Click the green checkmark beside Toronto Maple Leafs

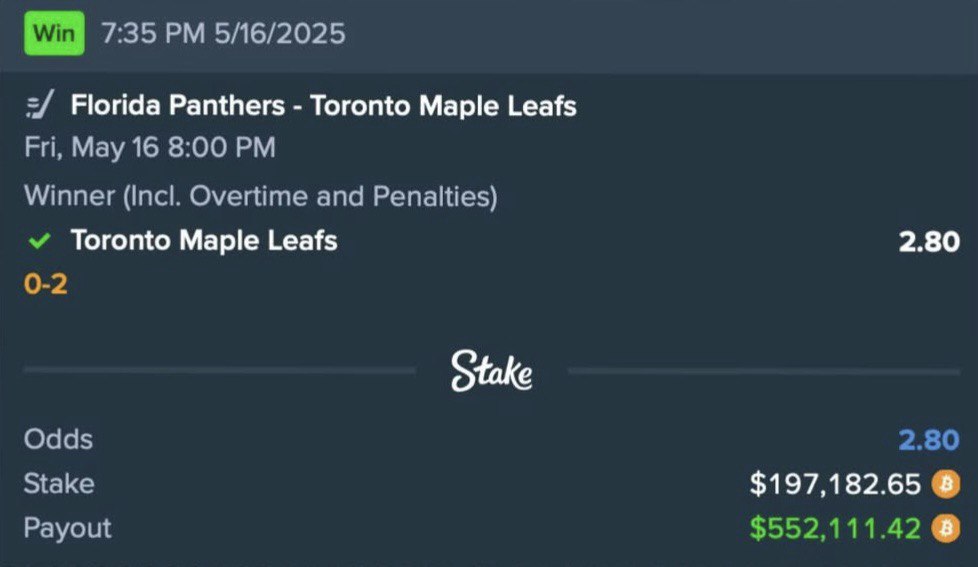point(39,241)
